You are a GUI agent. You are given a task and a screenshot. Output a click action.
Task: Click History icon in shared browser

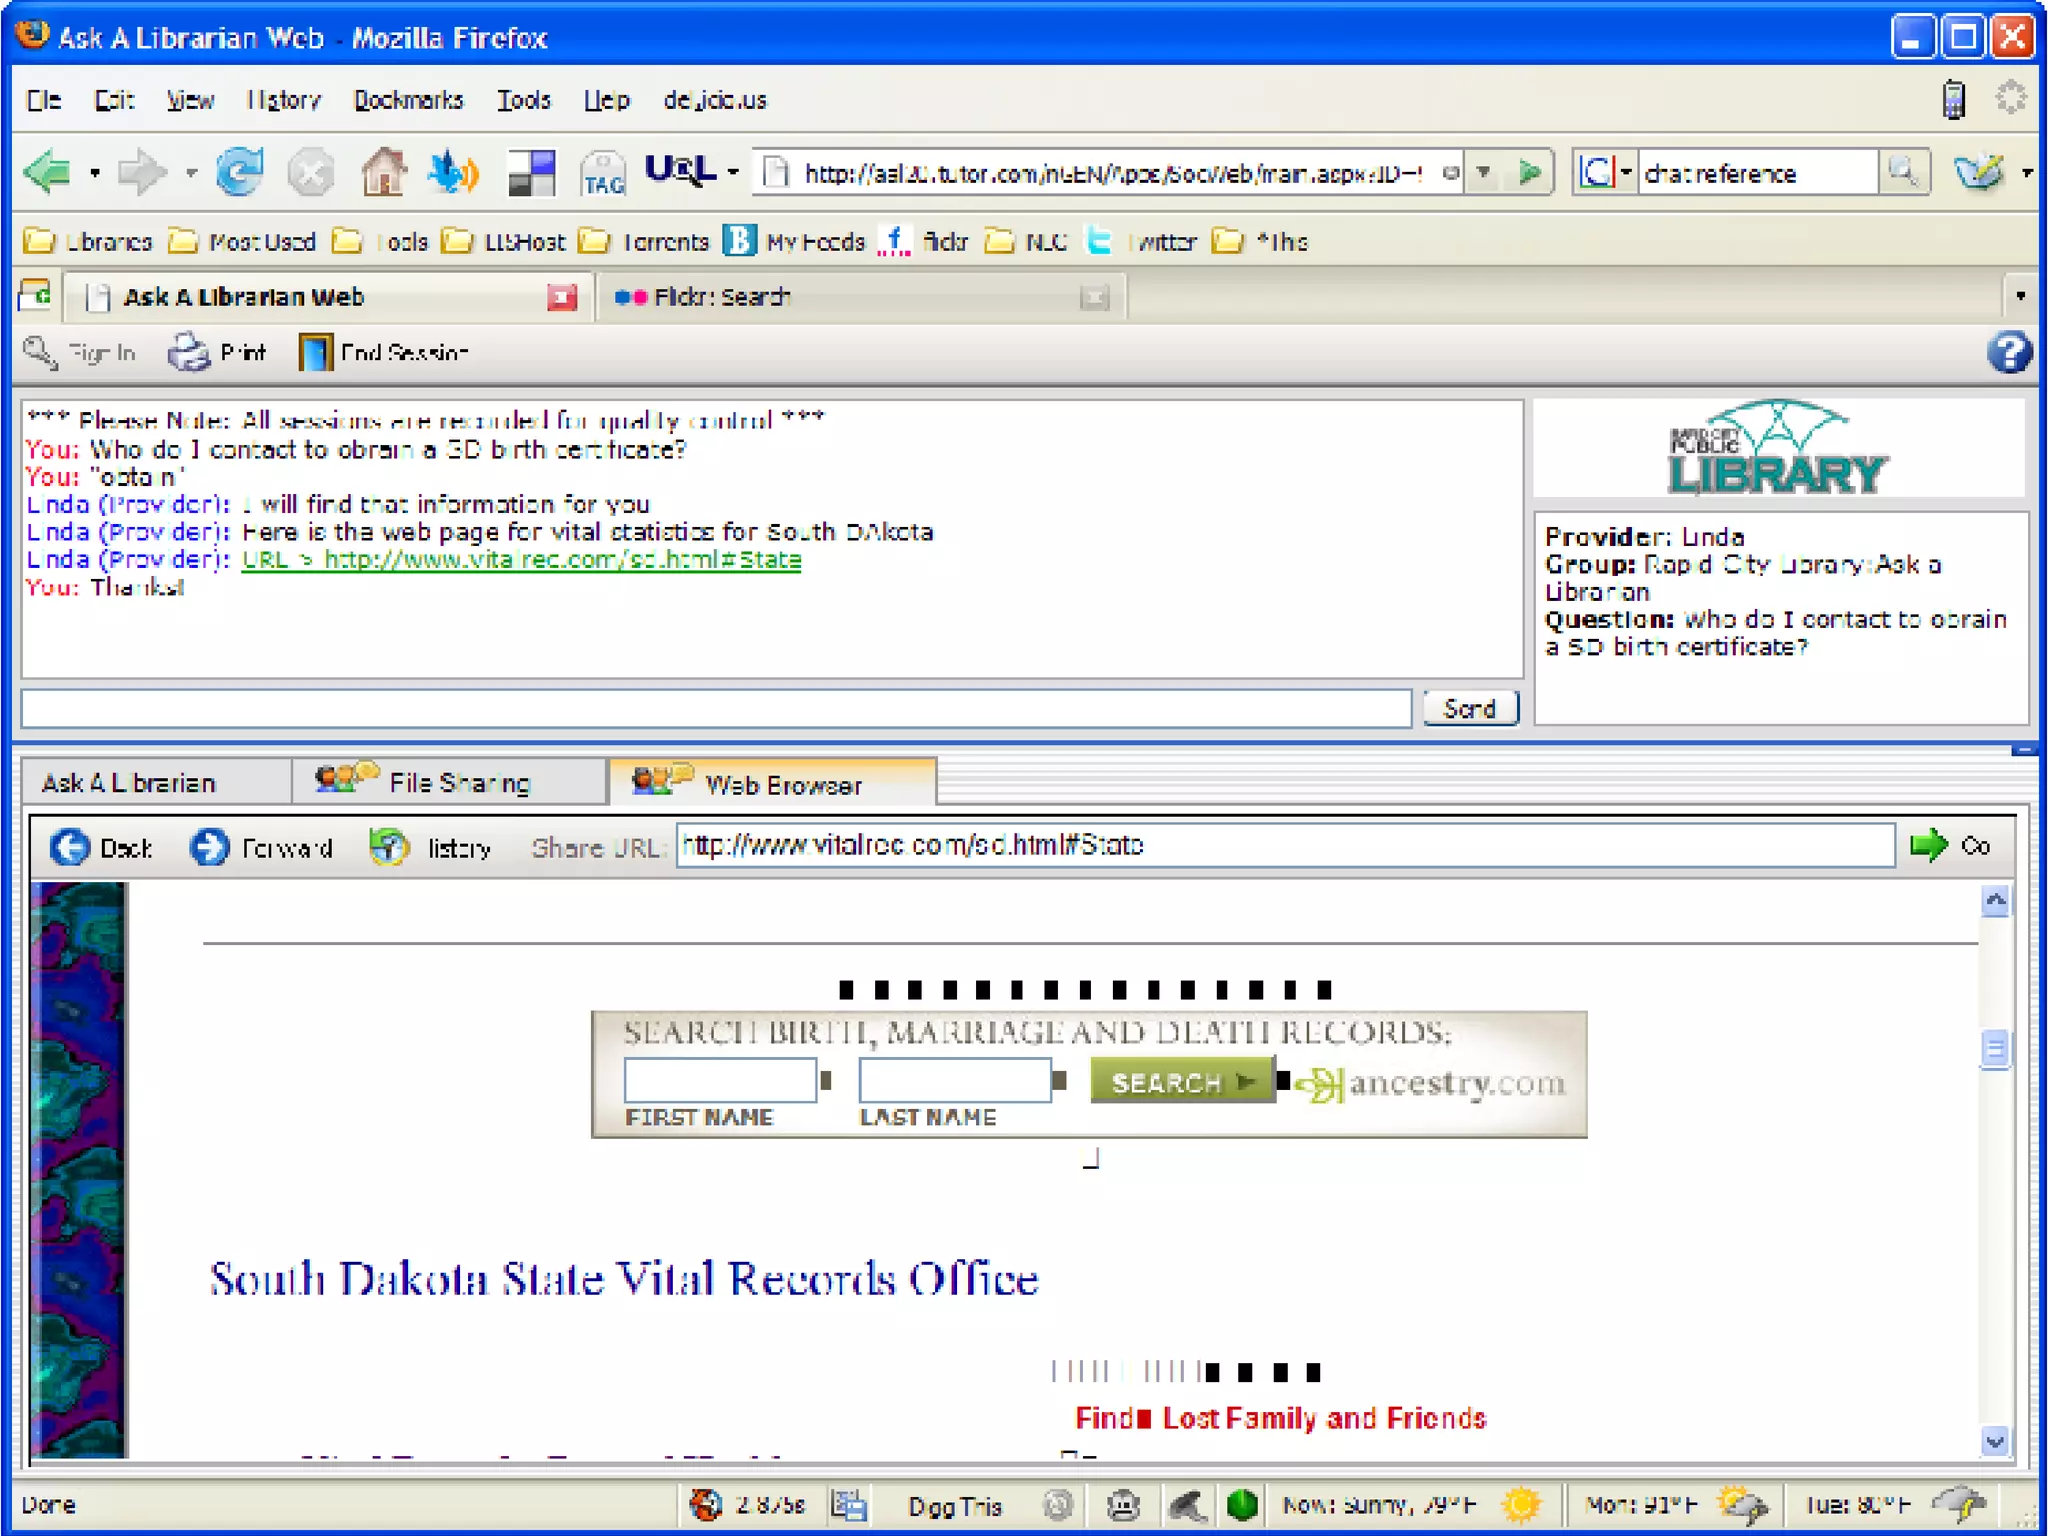click(x=389, y=847)
